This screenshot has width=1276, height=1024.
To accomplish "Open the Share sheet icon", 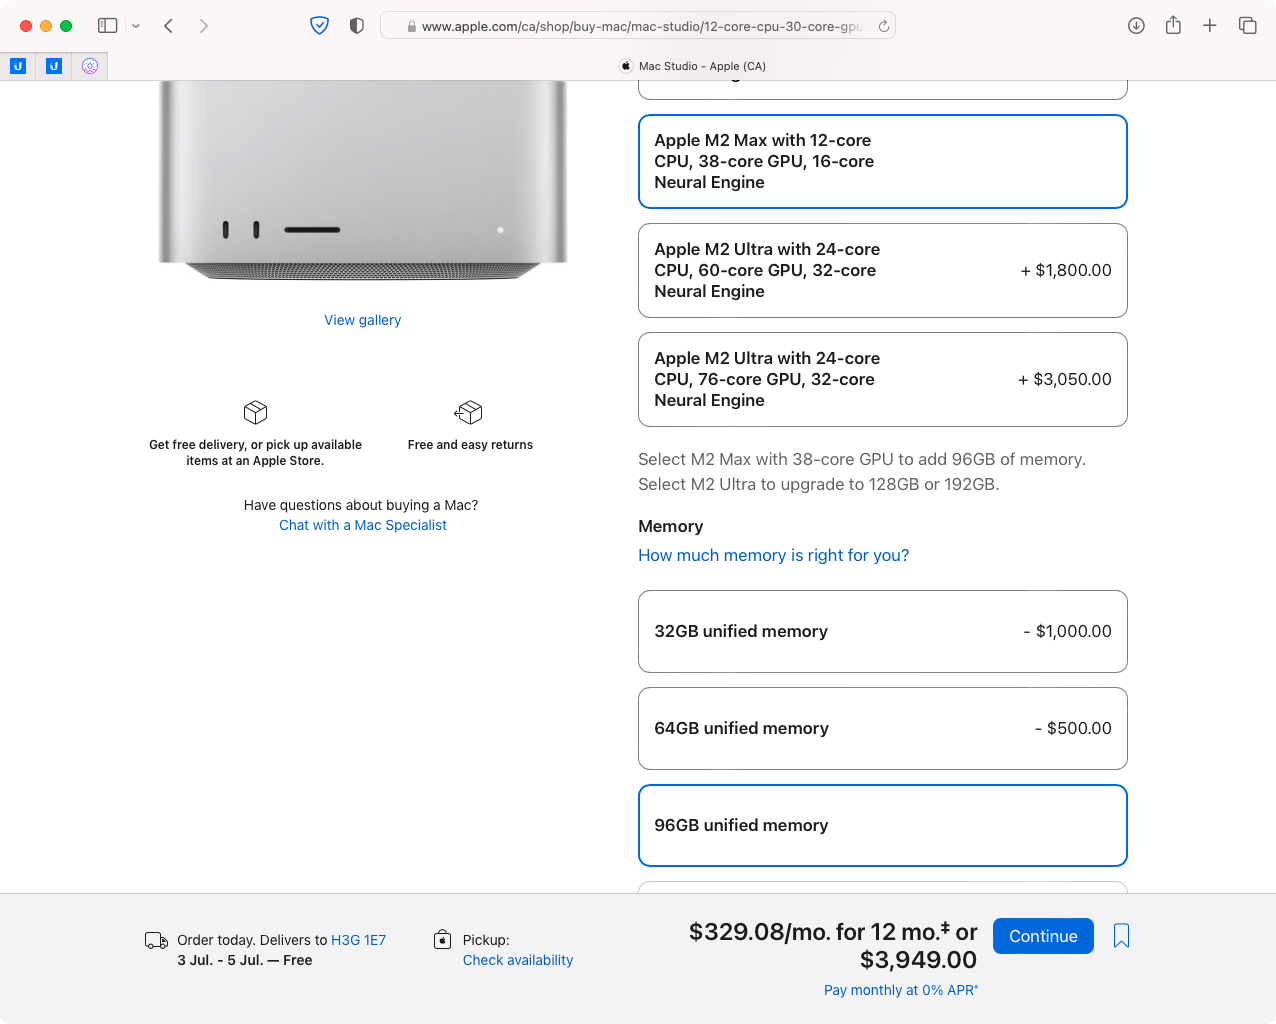I will pyautogui.click(x=1173, y=26).
